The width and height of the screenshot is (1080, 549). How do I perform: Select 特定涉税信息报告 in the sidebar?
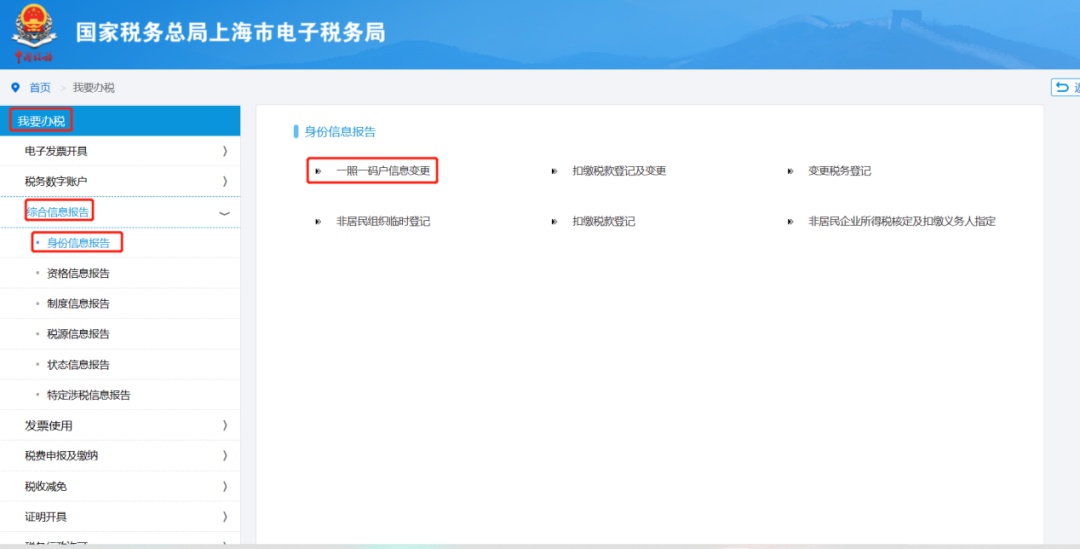click(x=88, y=395)
